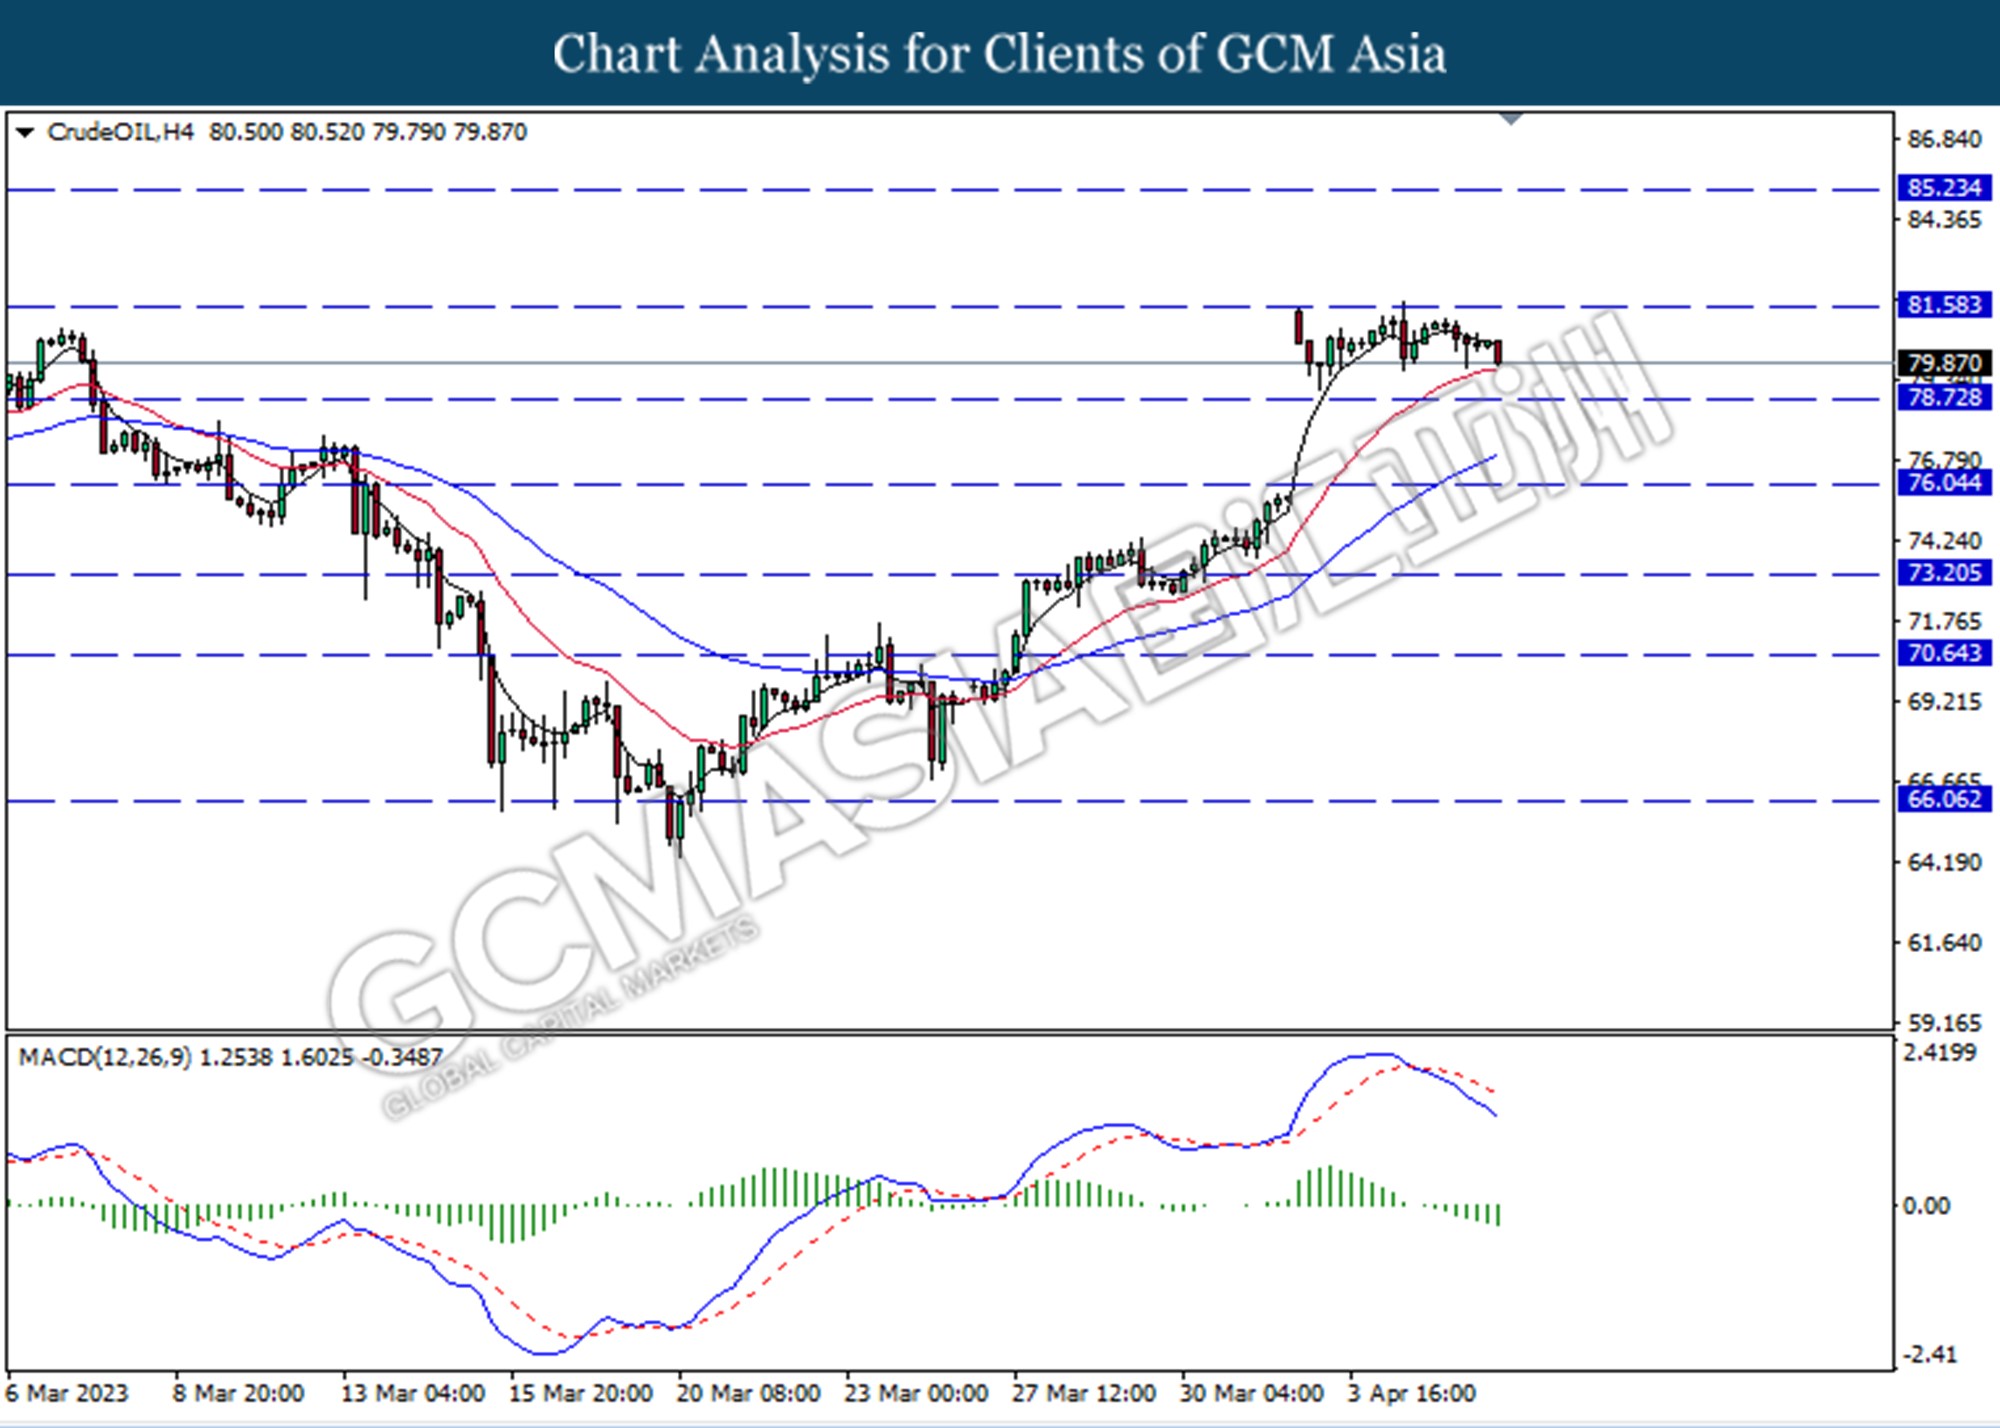Click the 13 Mar 04:00 time label
Screen dimensions: 2000x1428
pos(413,1393)
